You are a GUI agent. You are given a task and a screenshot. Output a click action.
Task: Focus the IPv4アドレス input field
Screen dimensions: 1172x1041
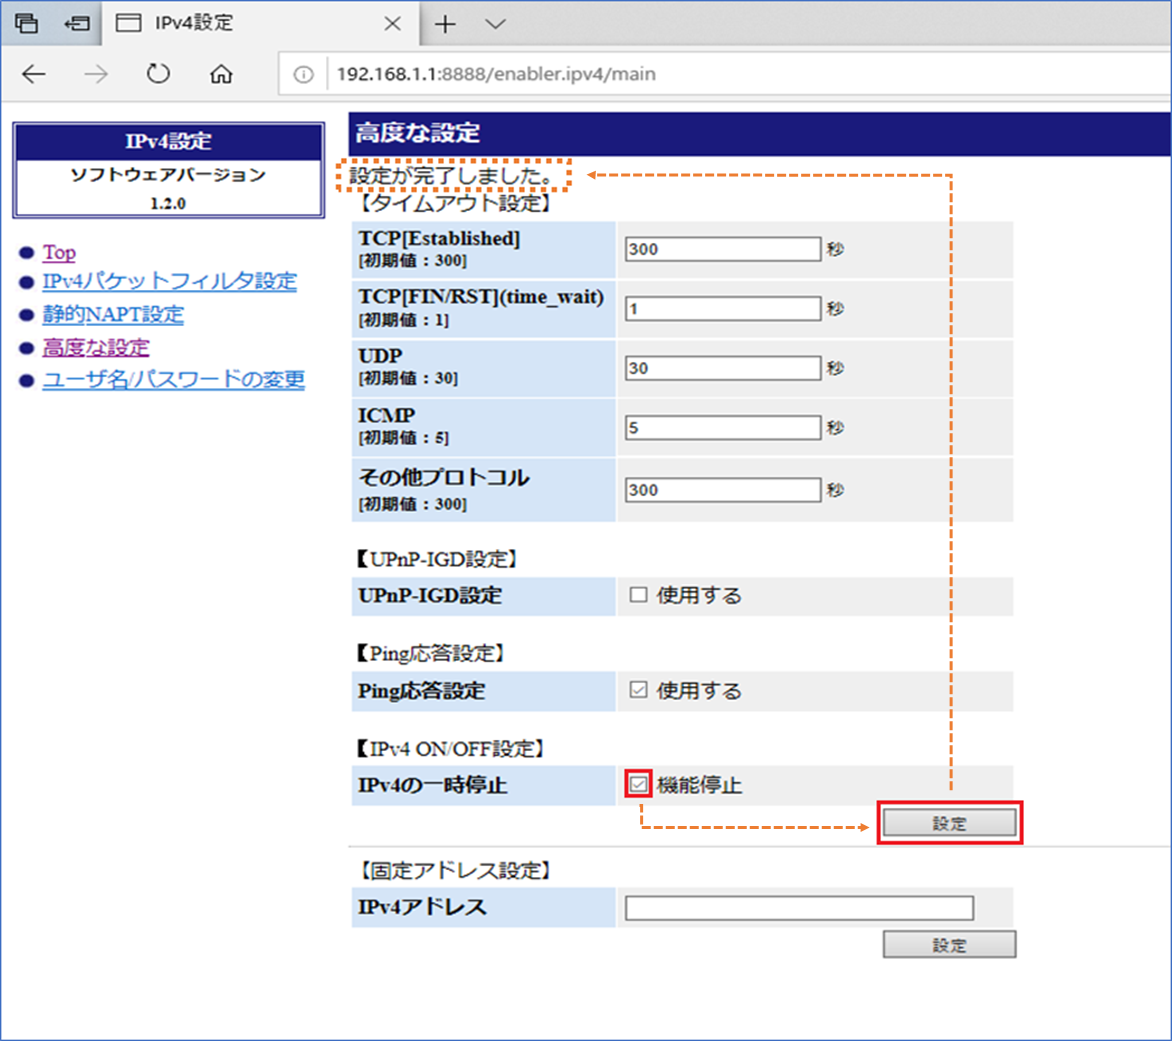tap(799, 907)
